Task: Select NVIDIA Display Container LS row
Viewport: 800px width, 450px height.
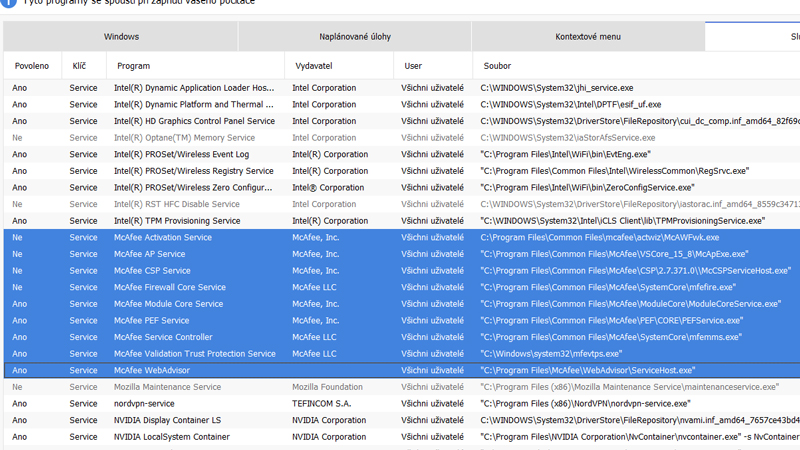Action: (402, 420)
